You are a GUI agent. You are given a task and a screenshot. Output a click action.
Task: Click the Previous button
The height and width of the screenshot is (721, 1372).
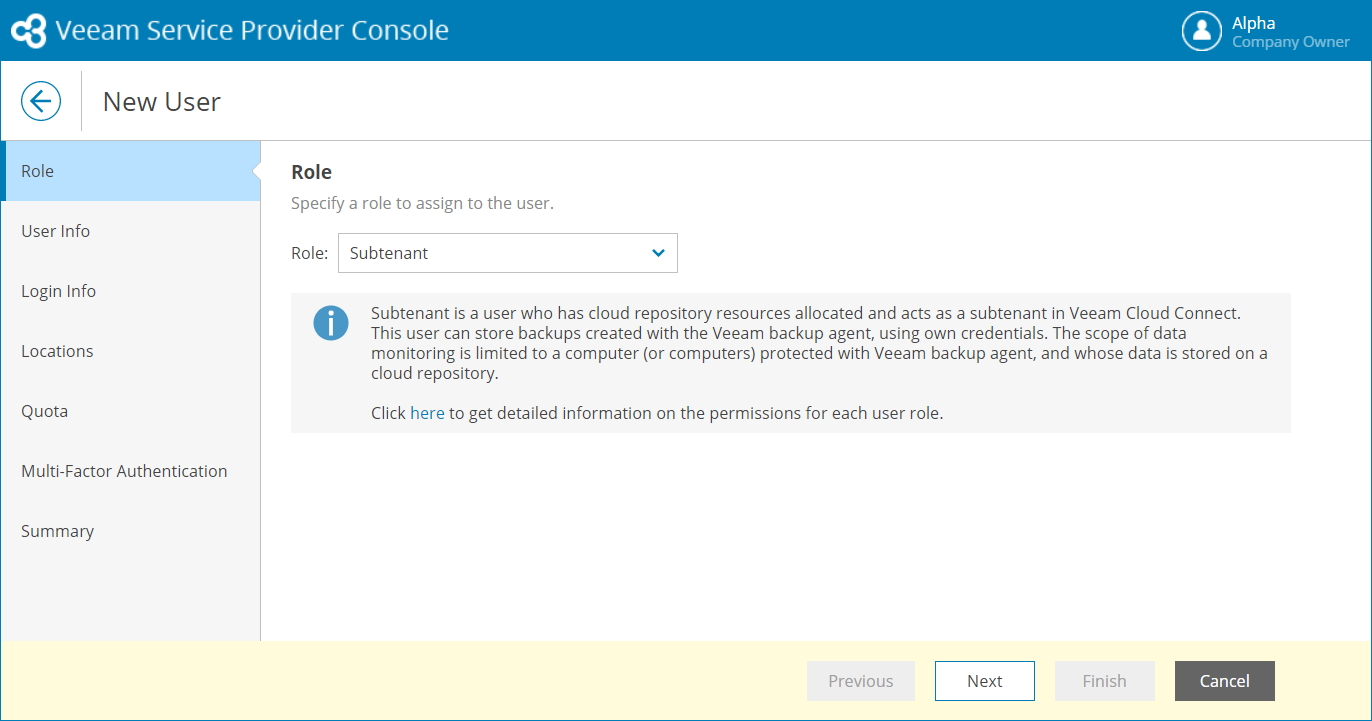[860, 681]
